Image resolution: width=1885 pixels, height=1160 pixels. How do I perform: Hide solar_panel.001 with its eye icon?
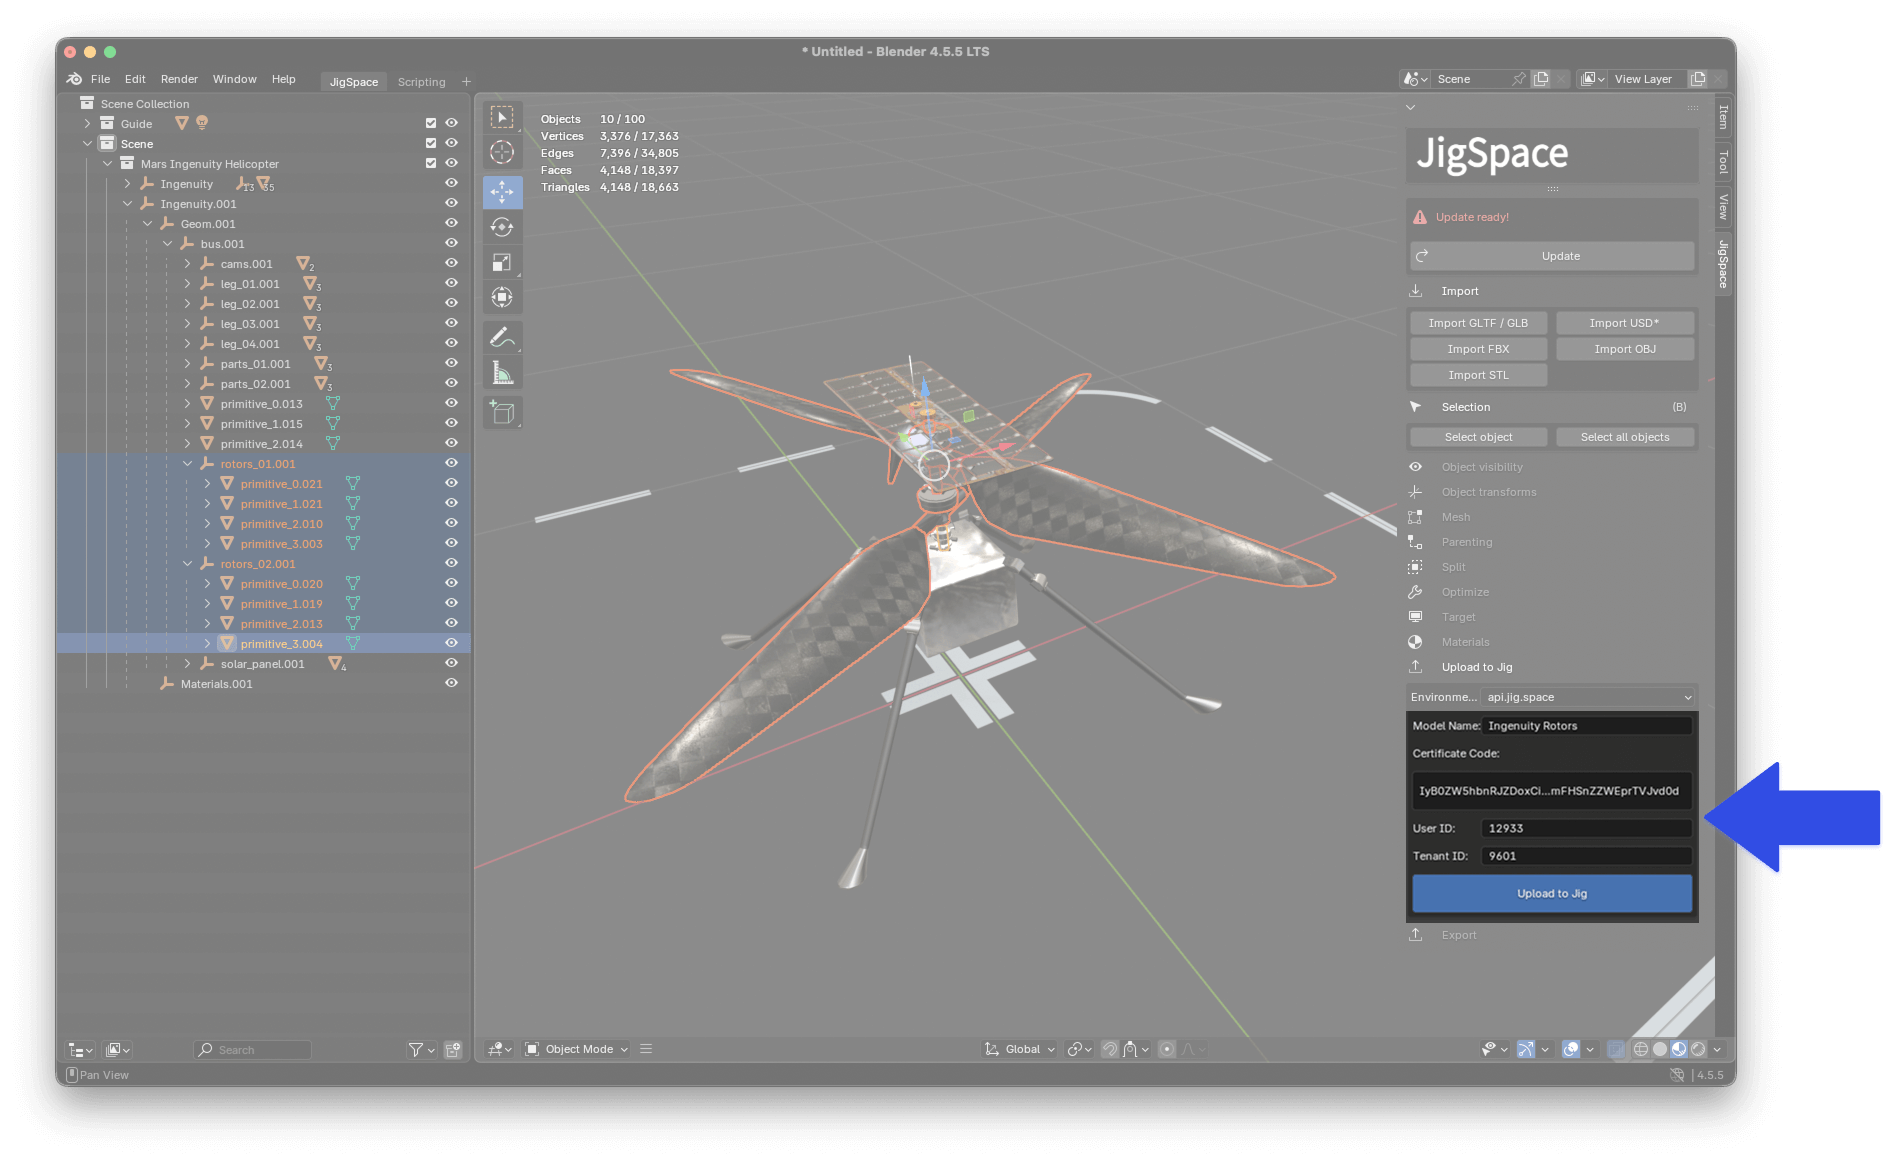451,663
